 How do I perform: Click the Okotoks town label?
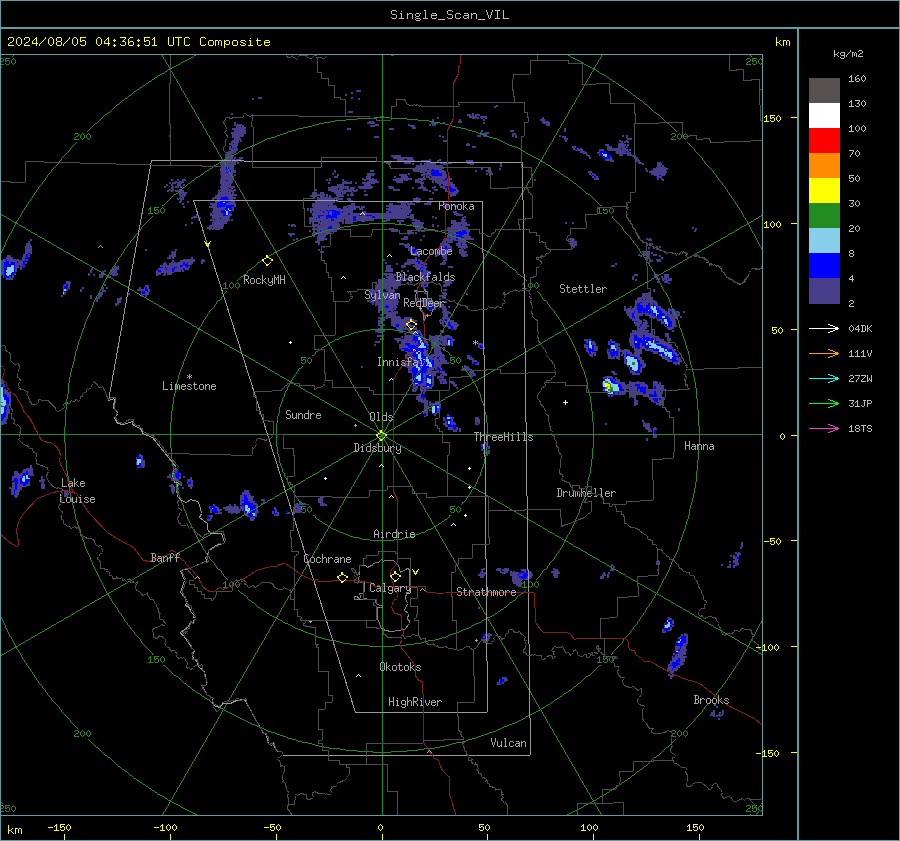pyautogui.click(x=400, y=667)
